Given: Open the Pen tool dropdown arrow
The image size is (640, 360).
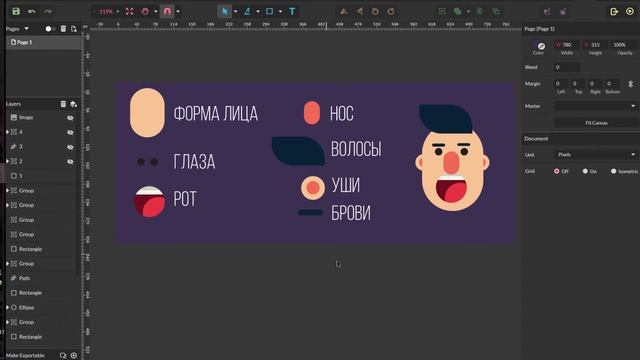Looking at the screenshot, I should click(x=258, y=11).
